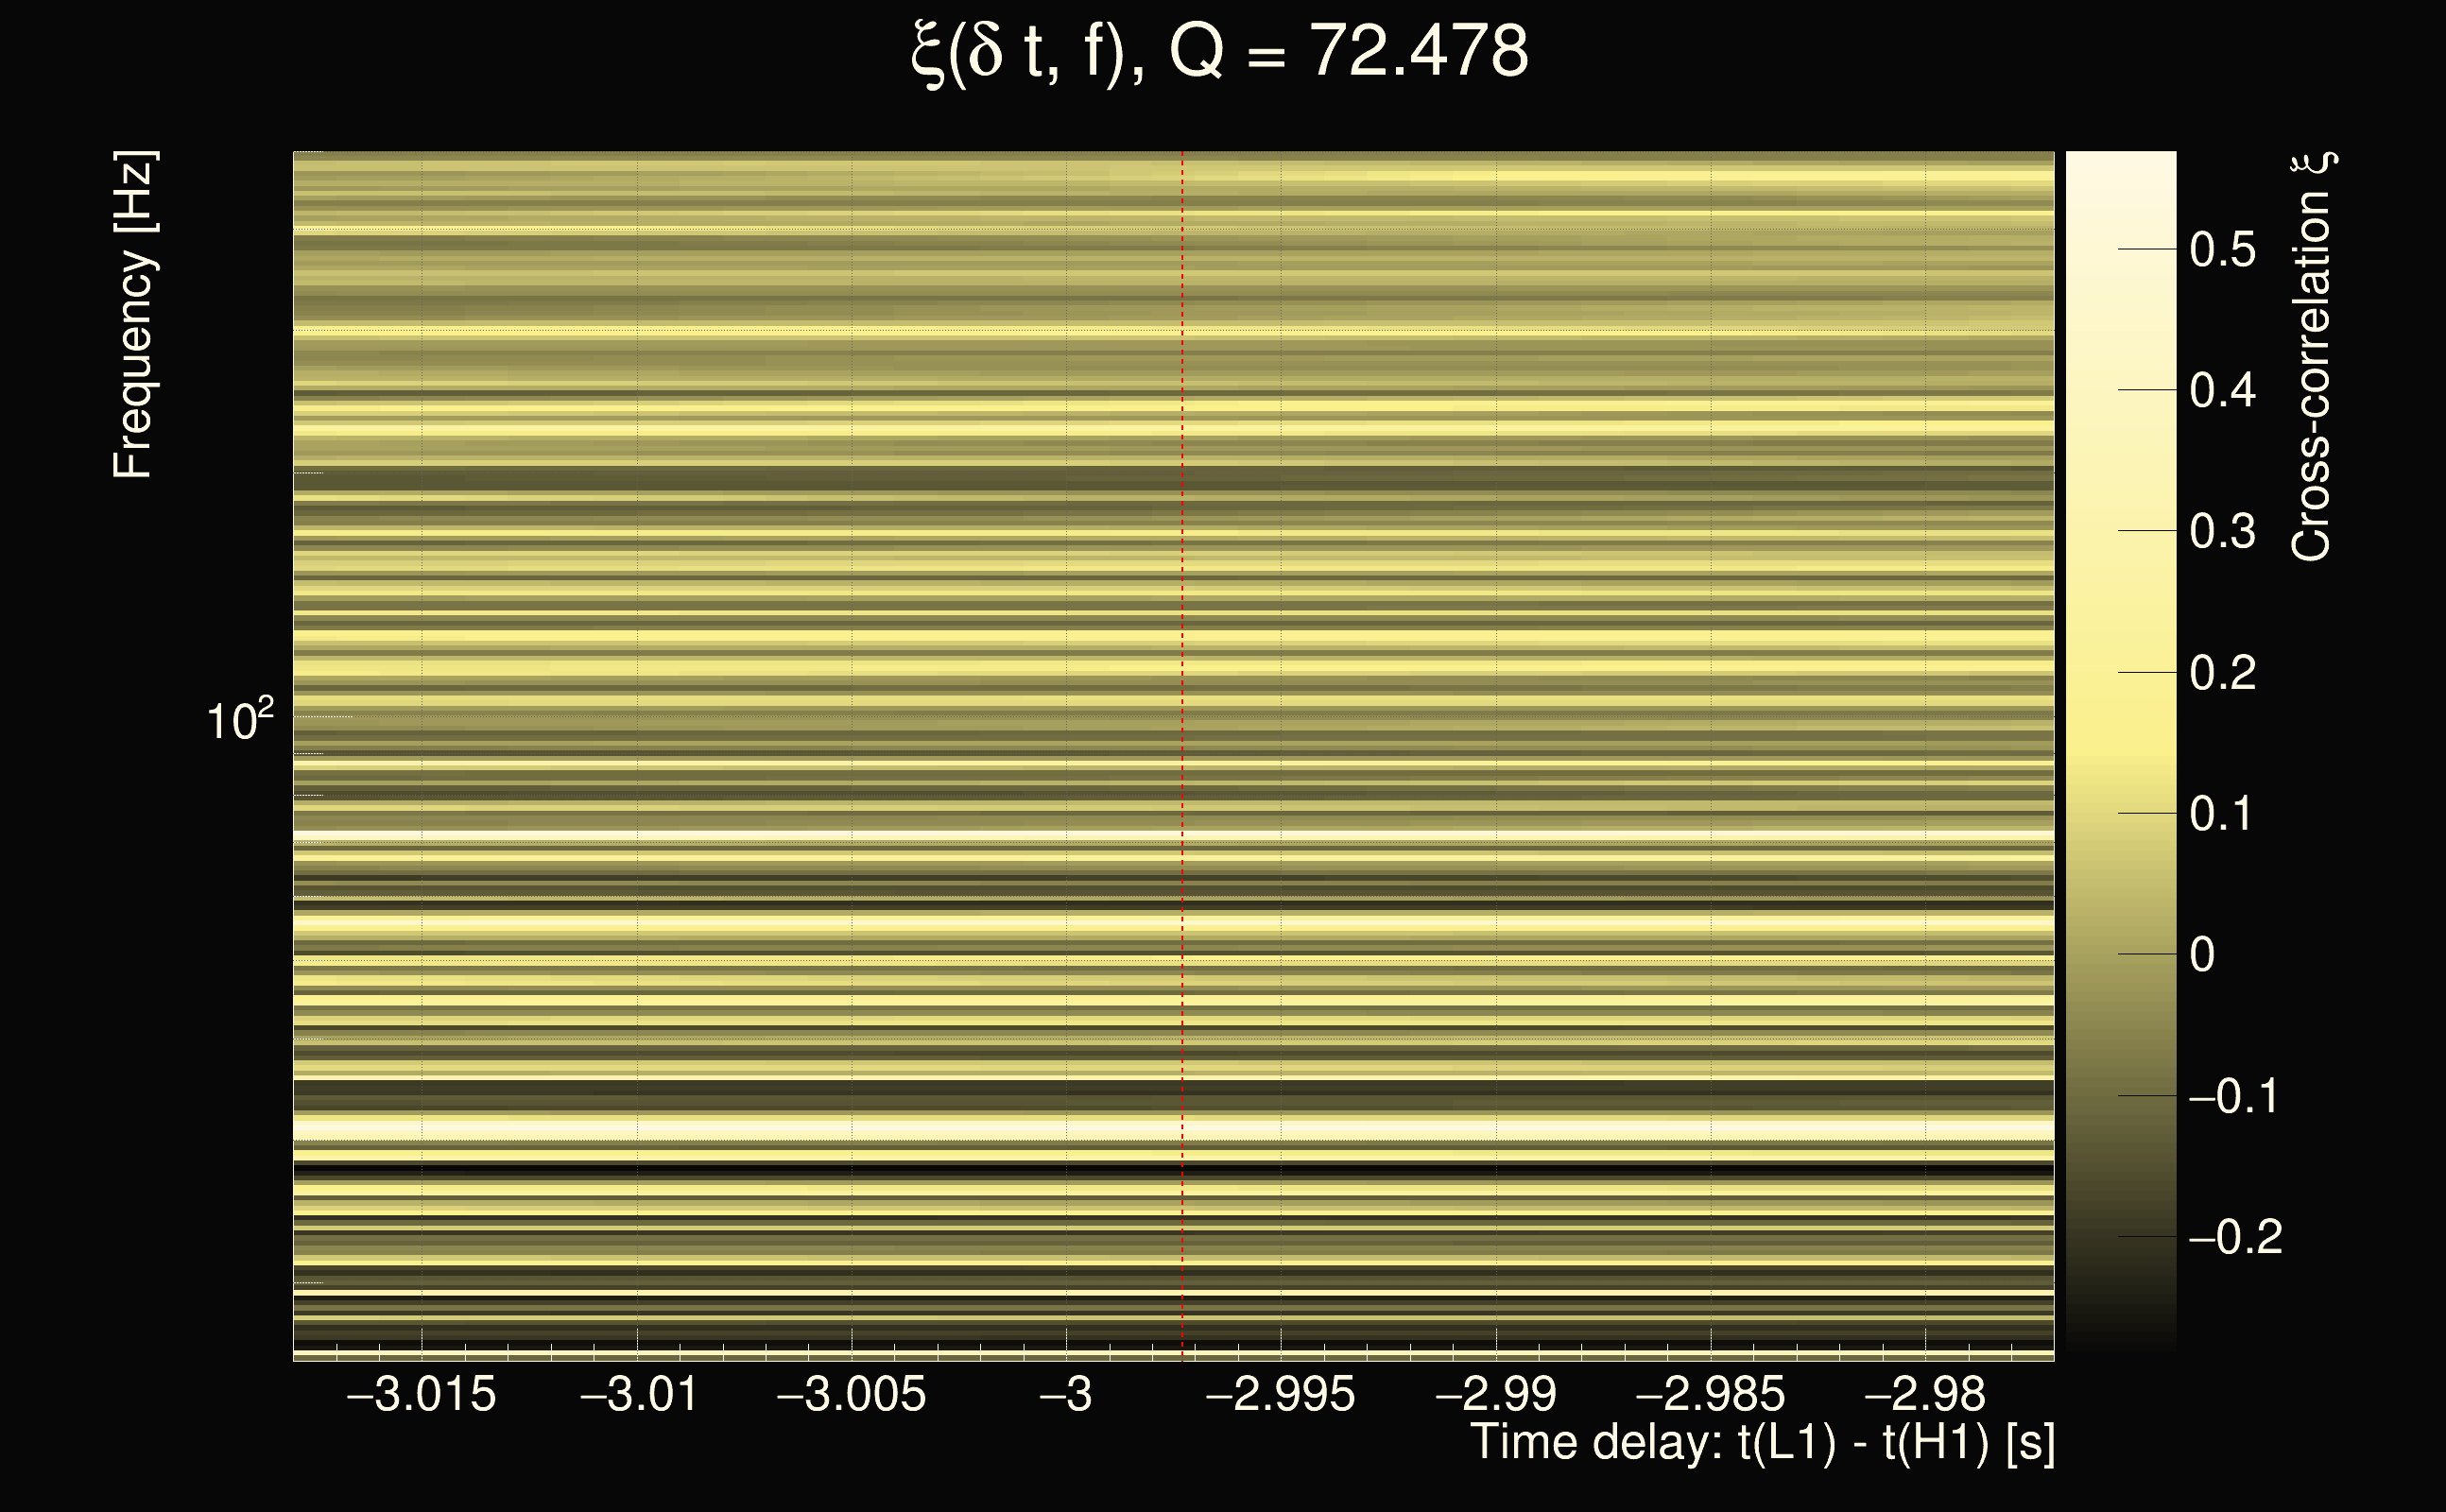Click the -2.99 x-axis tick label
This screenshot has height=1512, width=2446.
click(x=1496, y=1394)
